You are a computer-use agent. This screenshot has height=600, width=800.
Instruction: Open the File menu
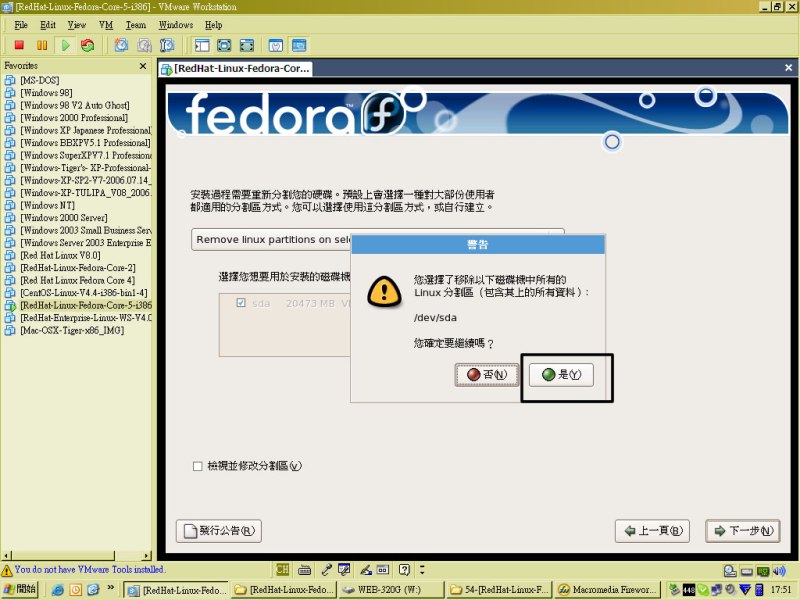coord(21,25)
